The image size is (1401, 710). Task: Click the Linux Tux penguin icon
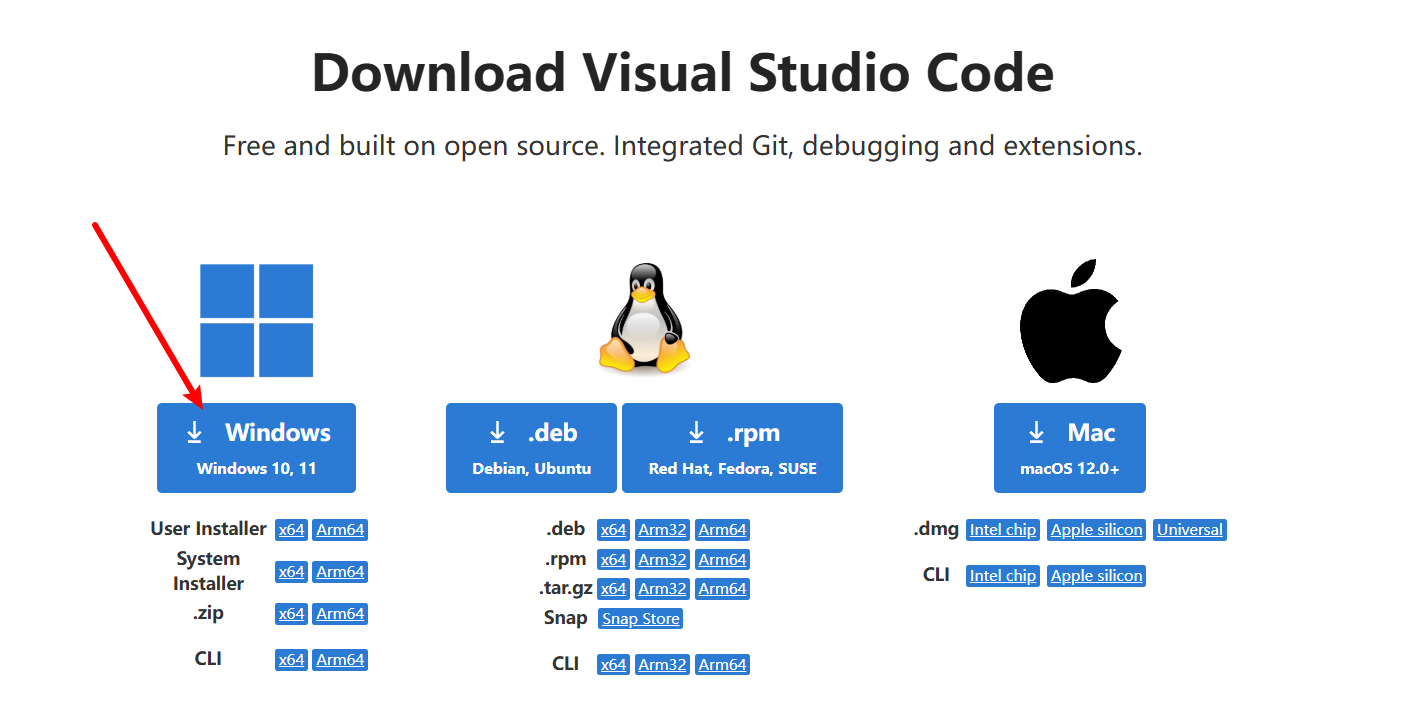coord(644,319)
